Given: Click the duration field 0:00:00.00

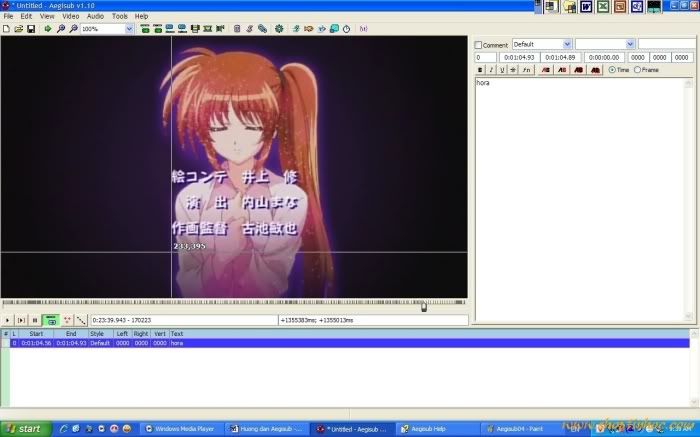Looking at the screenshot, I should coord(604,57).
